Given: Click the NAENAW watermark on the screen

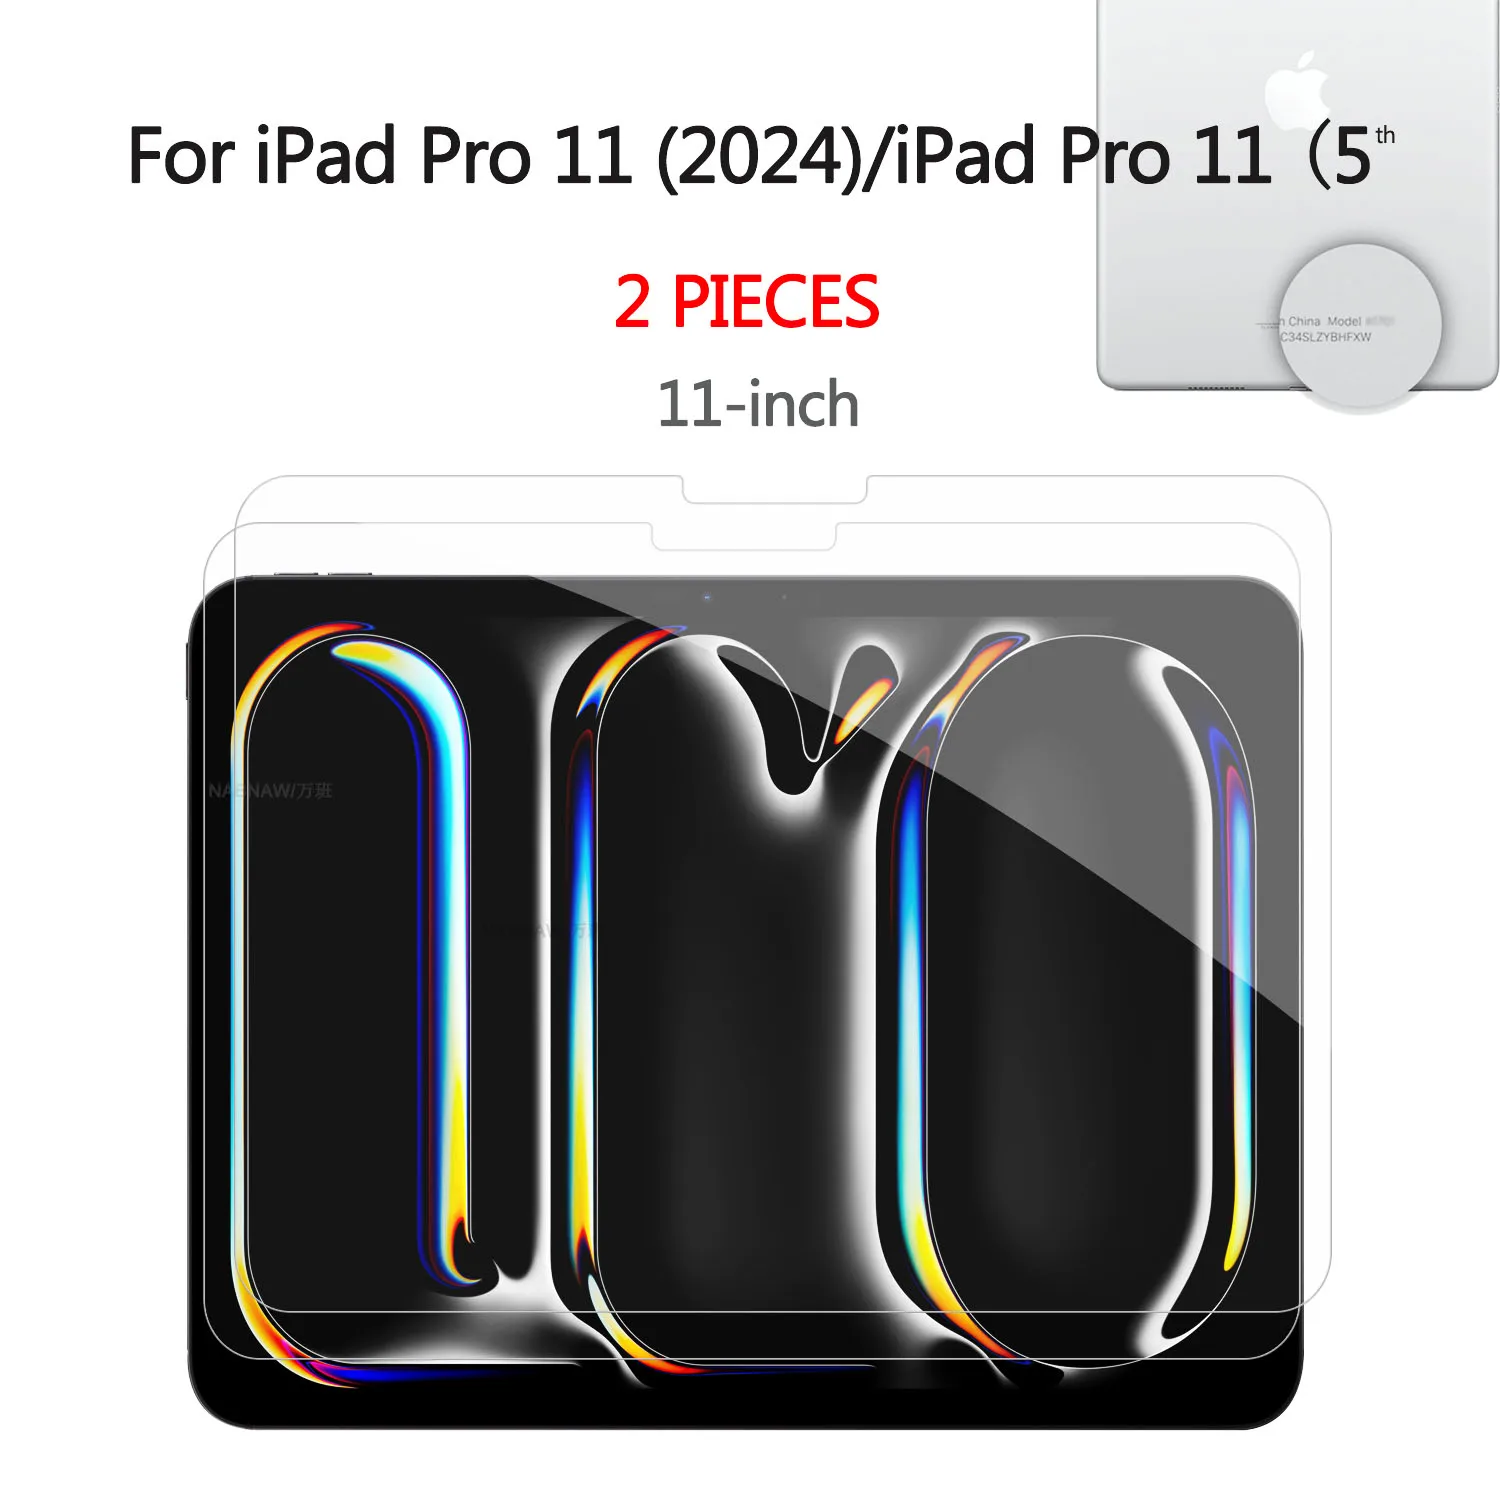Looking at the screenshot, I should coord(270,791).
